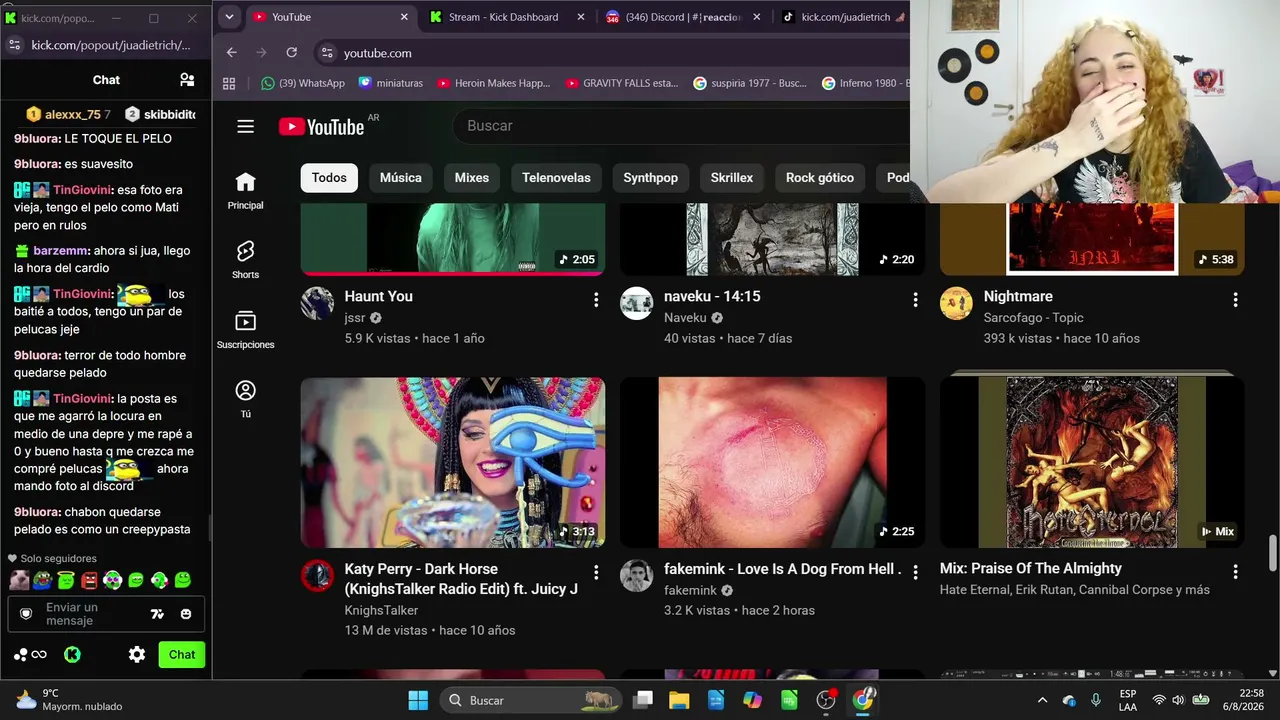Click the chat identity badge icon
Image resolution: width=1280 pixels, height=720 pixels.
tap(26, 614)
